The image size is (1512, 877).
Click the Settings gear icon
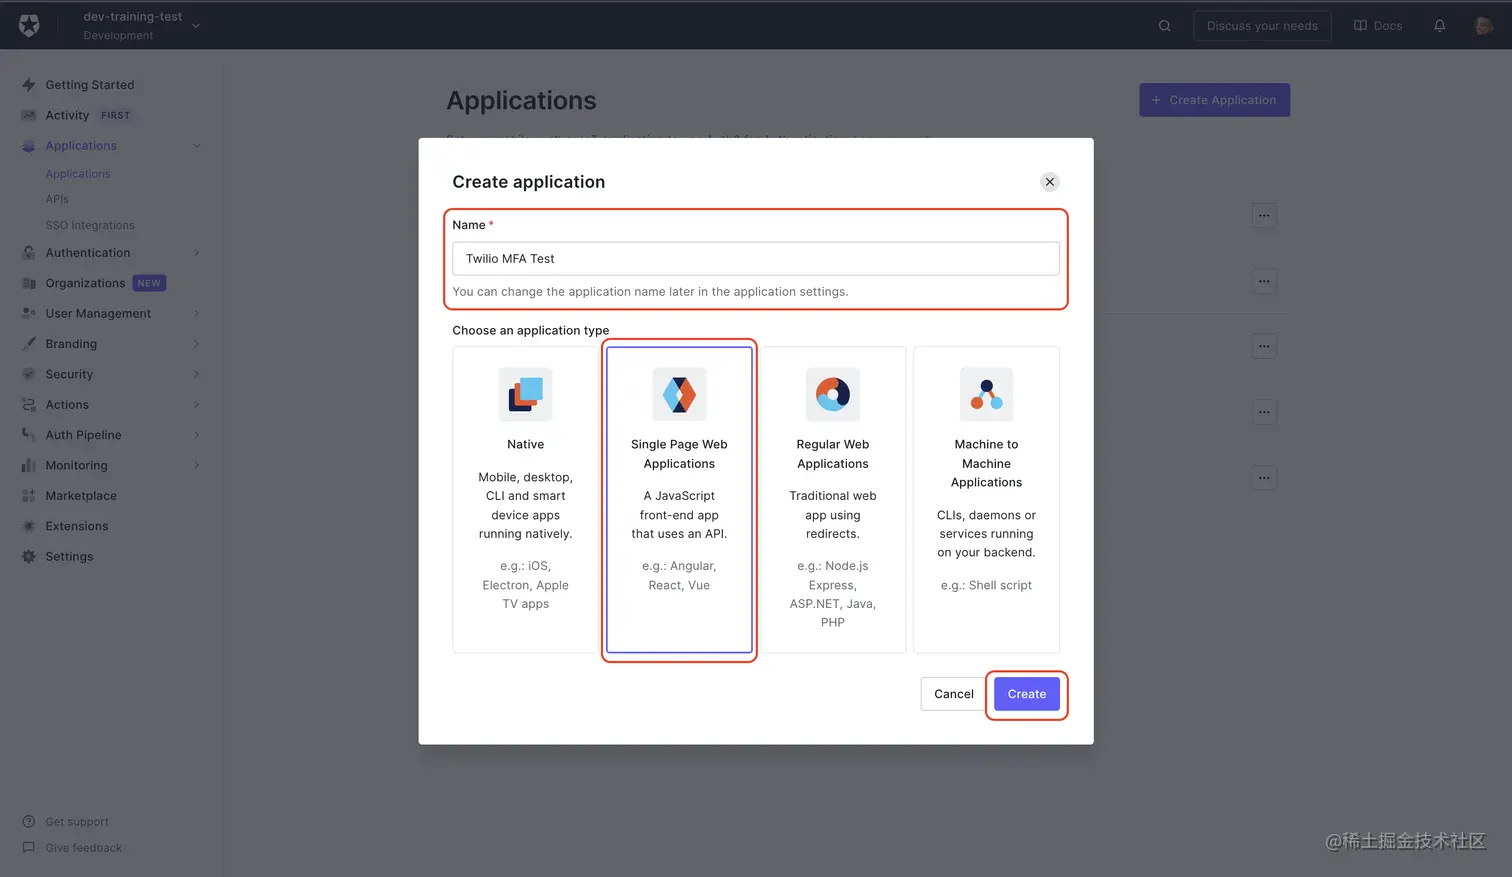[27, 556]
